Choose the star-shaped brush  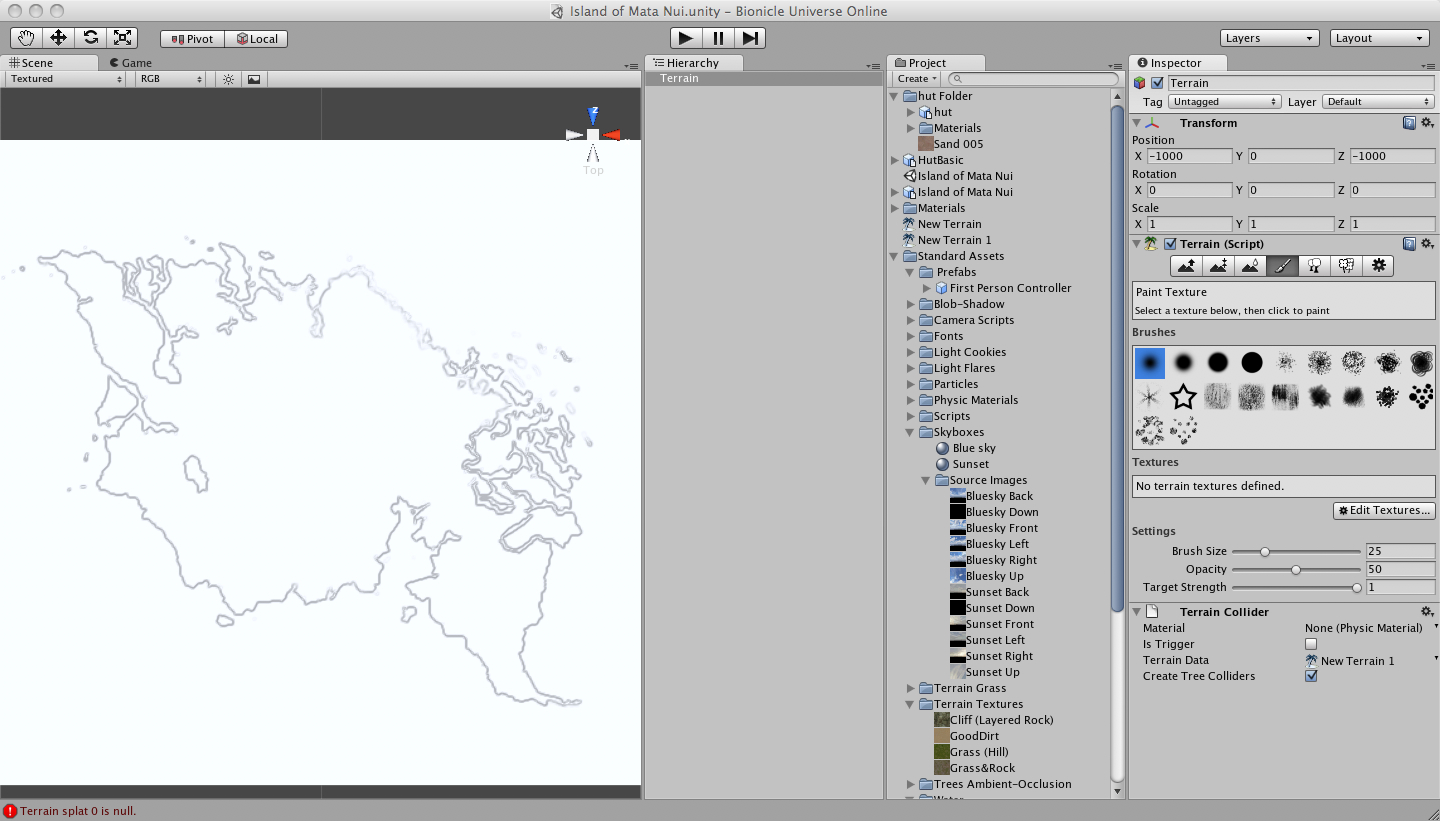(x=1183, y=398)
